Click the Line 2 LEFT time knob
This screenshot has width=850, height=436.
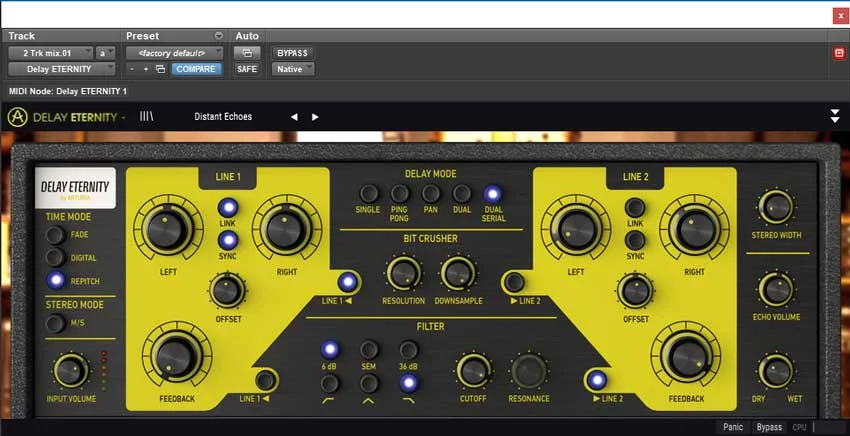576,228
